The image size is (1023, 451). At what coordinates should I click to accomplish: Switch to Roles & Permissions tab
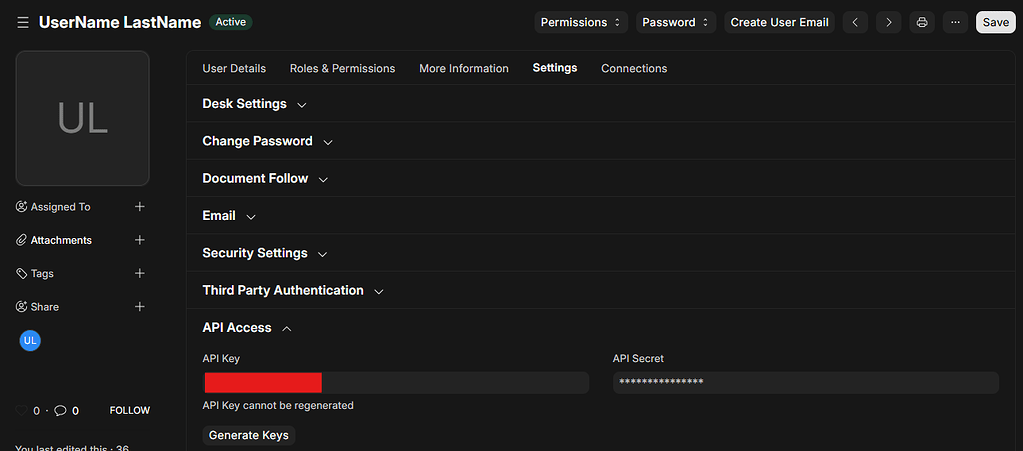342,68
